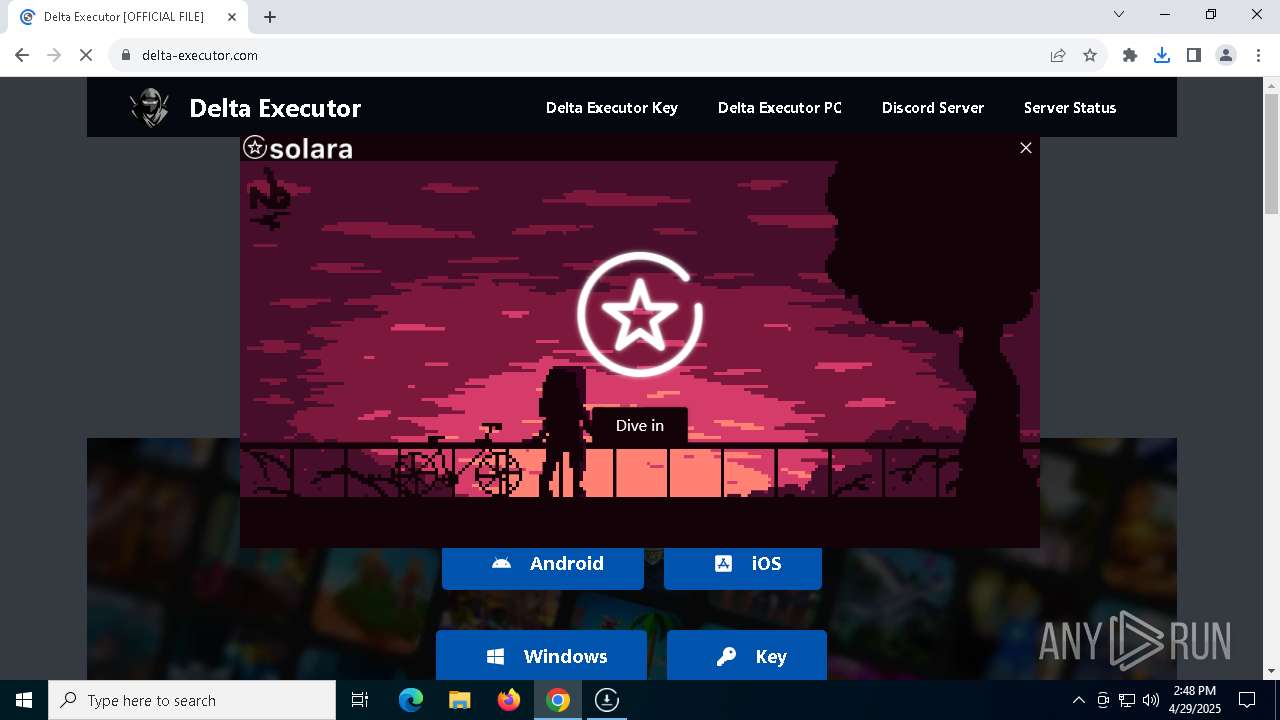Open the clock and calendar
The width and height of the screenshot is (1280, 720).
tap(1195, 700)
